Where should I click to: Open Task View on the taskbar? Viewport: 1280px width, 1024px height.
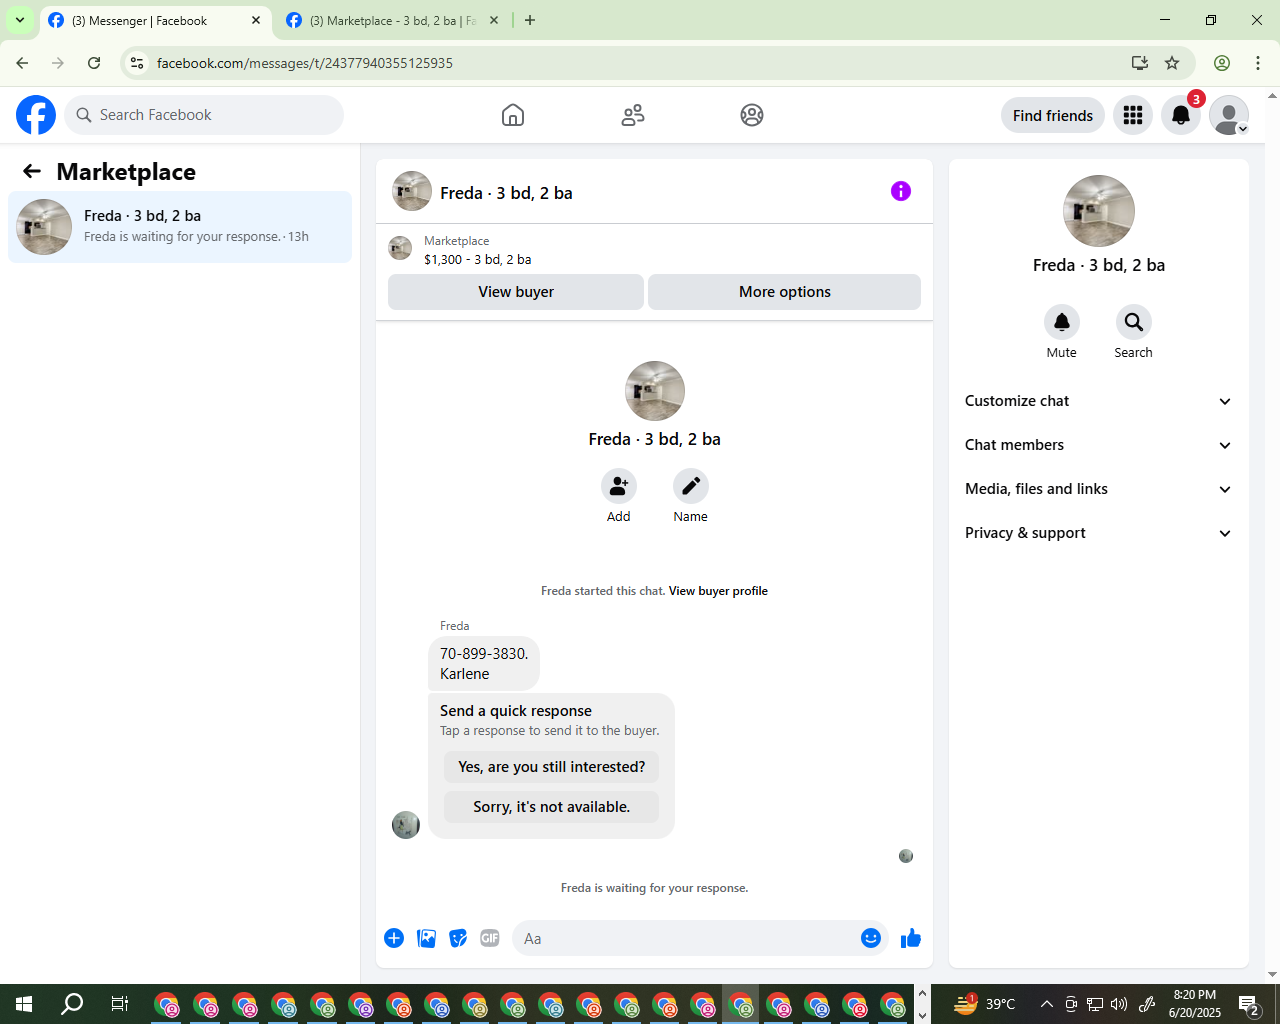click(119, 1004)
